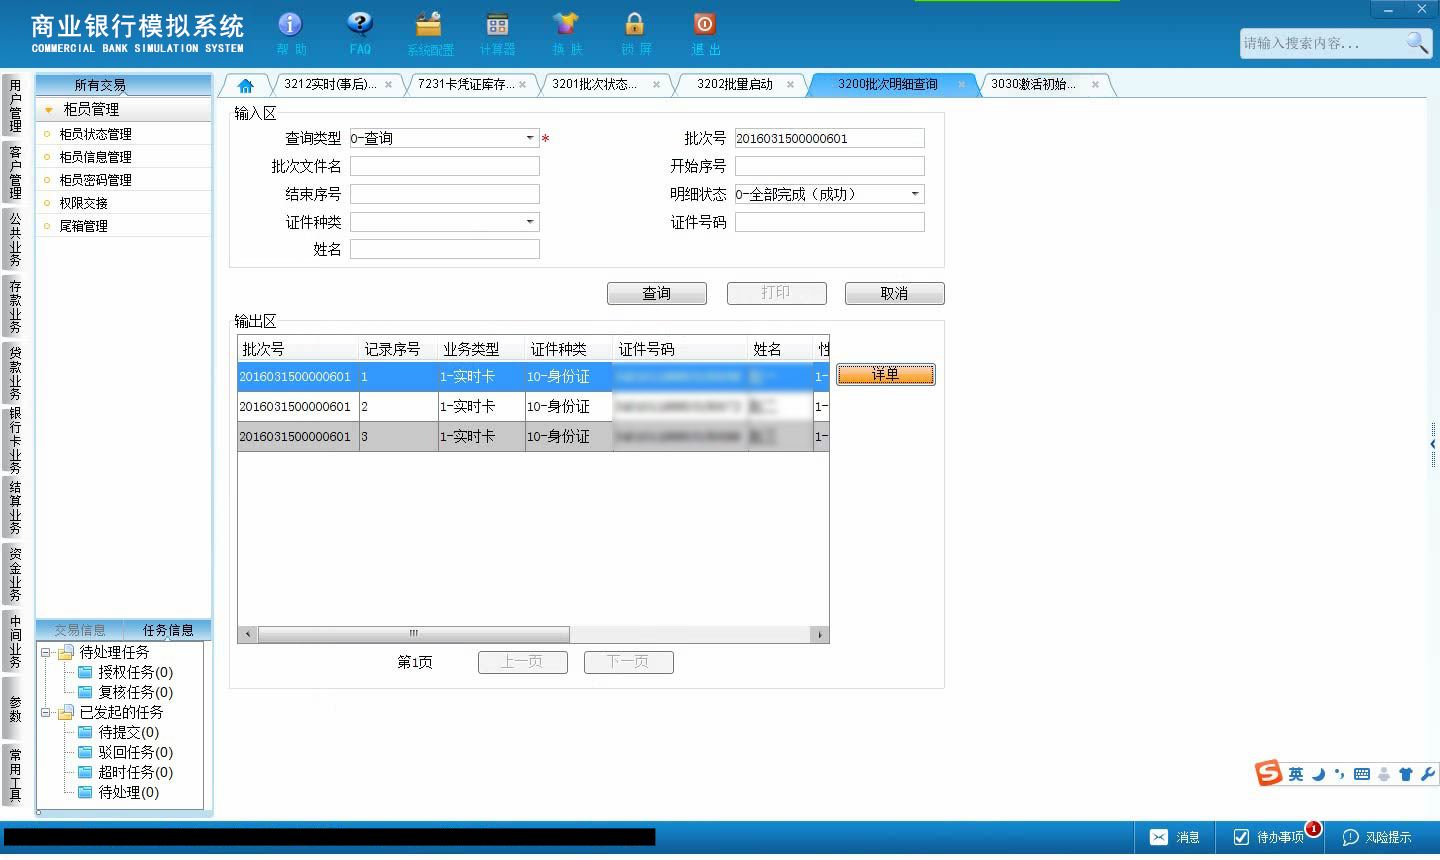Click the 取消 button
The height and width of the screenshot is (860, 1440).
[x=894, y=293]
